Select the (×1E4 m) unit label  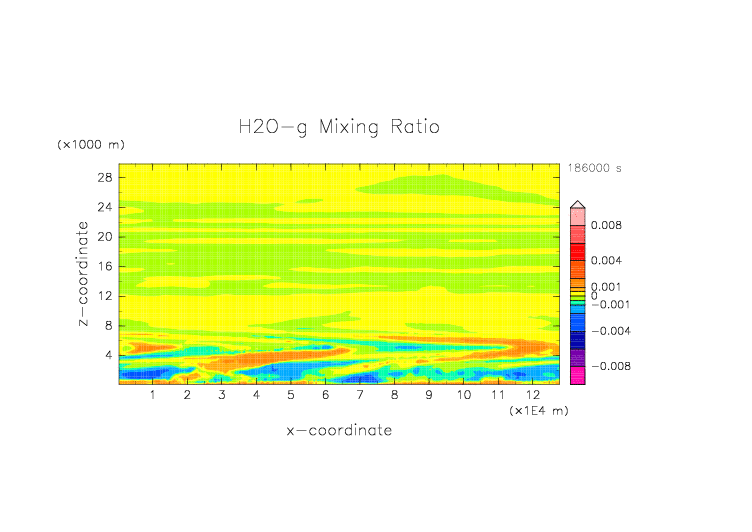[x=538, y=410]
